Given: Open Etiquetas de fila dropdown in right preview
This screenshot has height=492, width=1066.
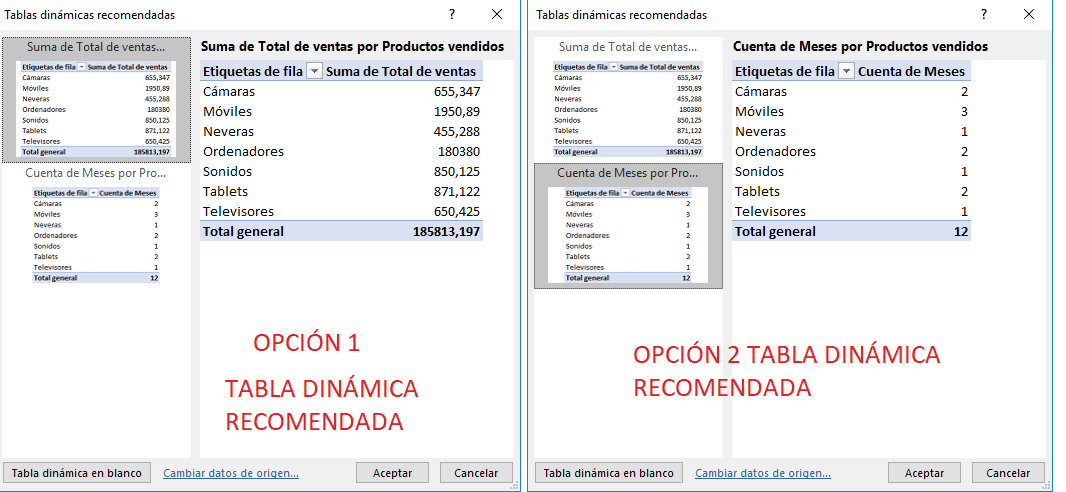Looking at the screenshot, I should (x=847, y=71).
